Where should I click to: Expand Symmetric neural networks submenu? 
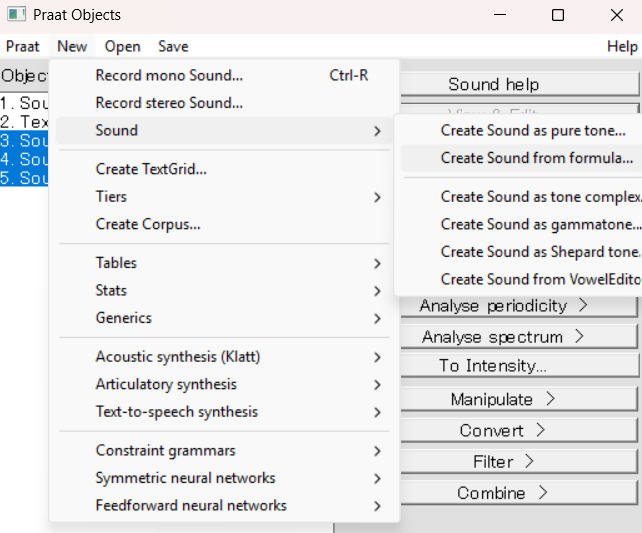224,478
